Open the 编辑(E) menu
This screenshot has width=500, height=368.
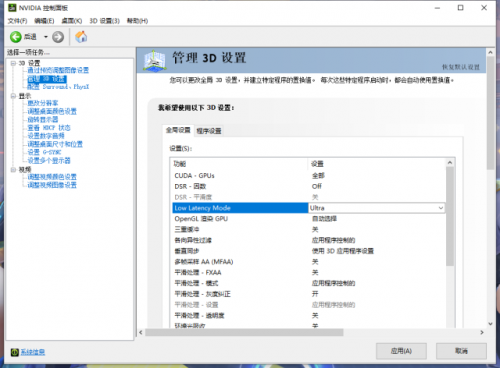tap(44, 21)
